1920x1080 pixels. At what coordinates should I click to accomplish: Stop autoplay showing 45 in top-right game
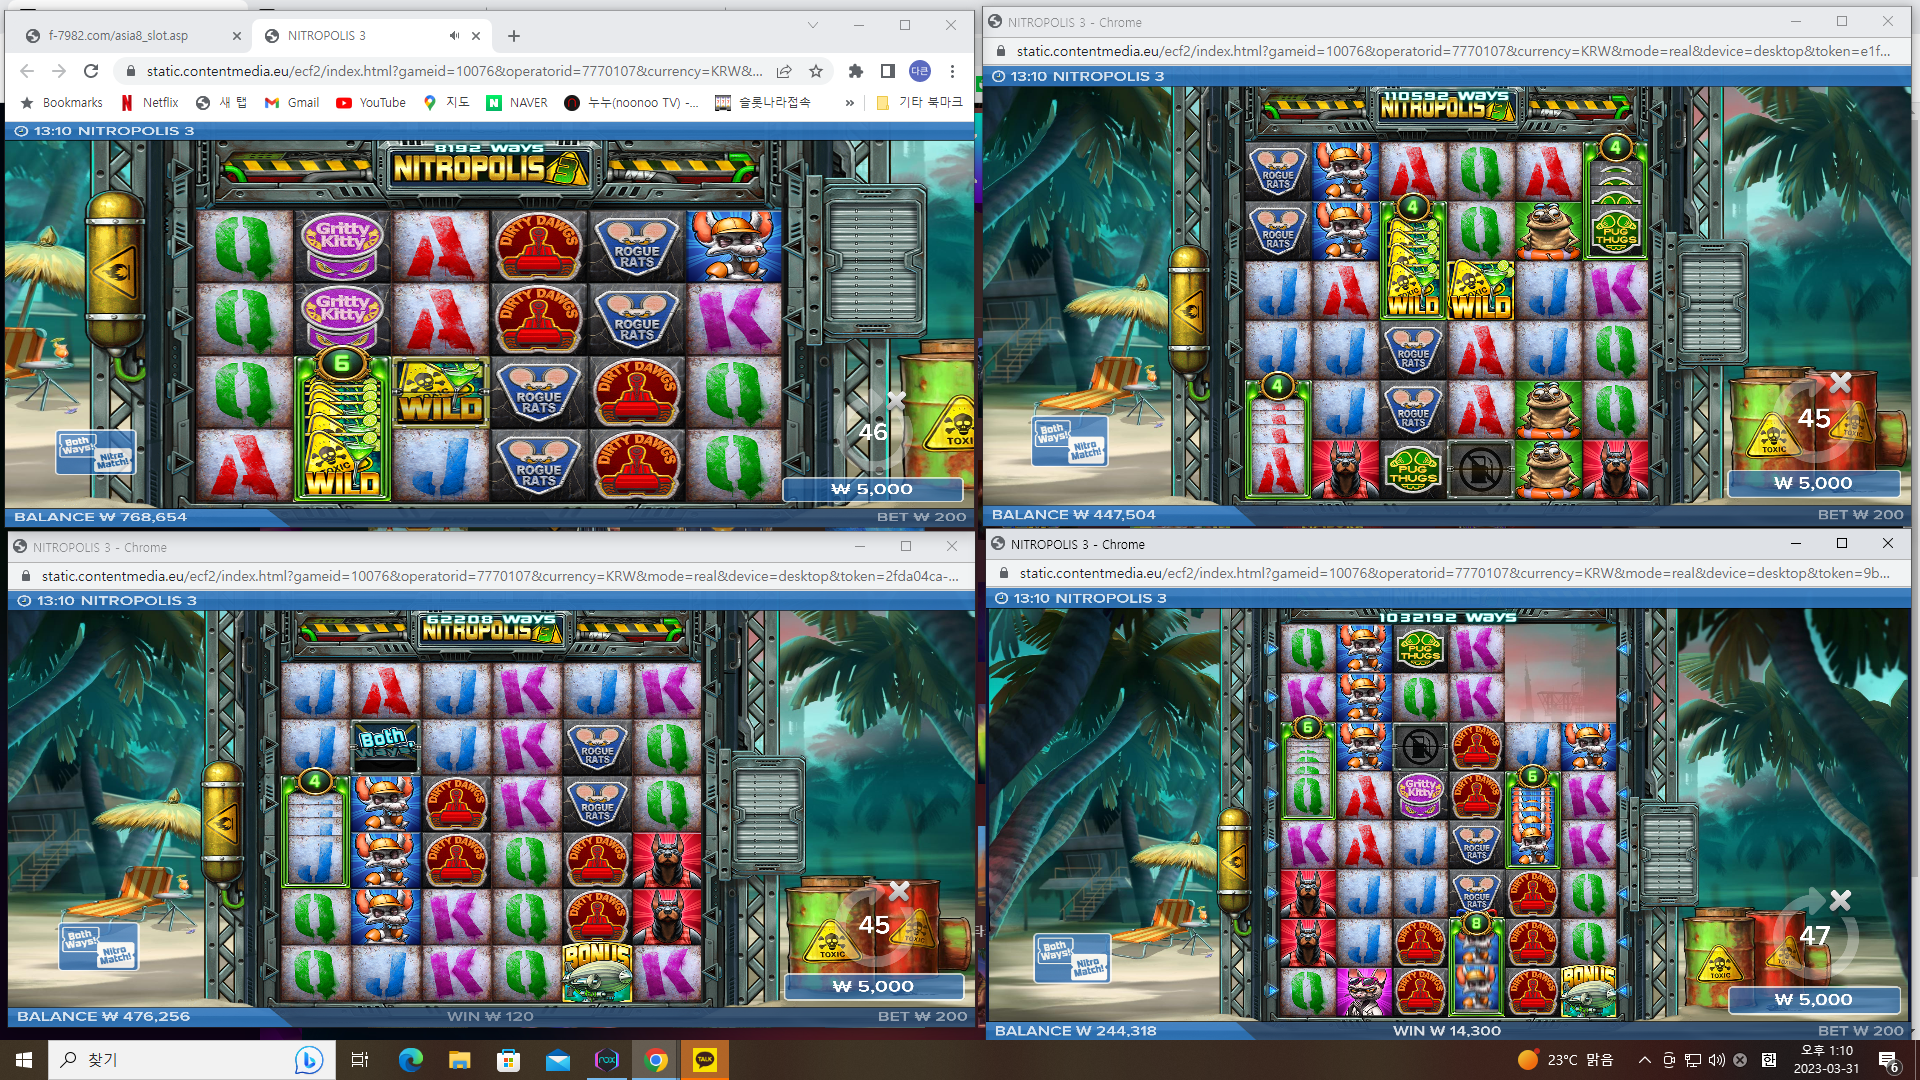(x=1815, y=417)
